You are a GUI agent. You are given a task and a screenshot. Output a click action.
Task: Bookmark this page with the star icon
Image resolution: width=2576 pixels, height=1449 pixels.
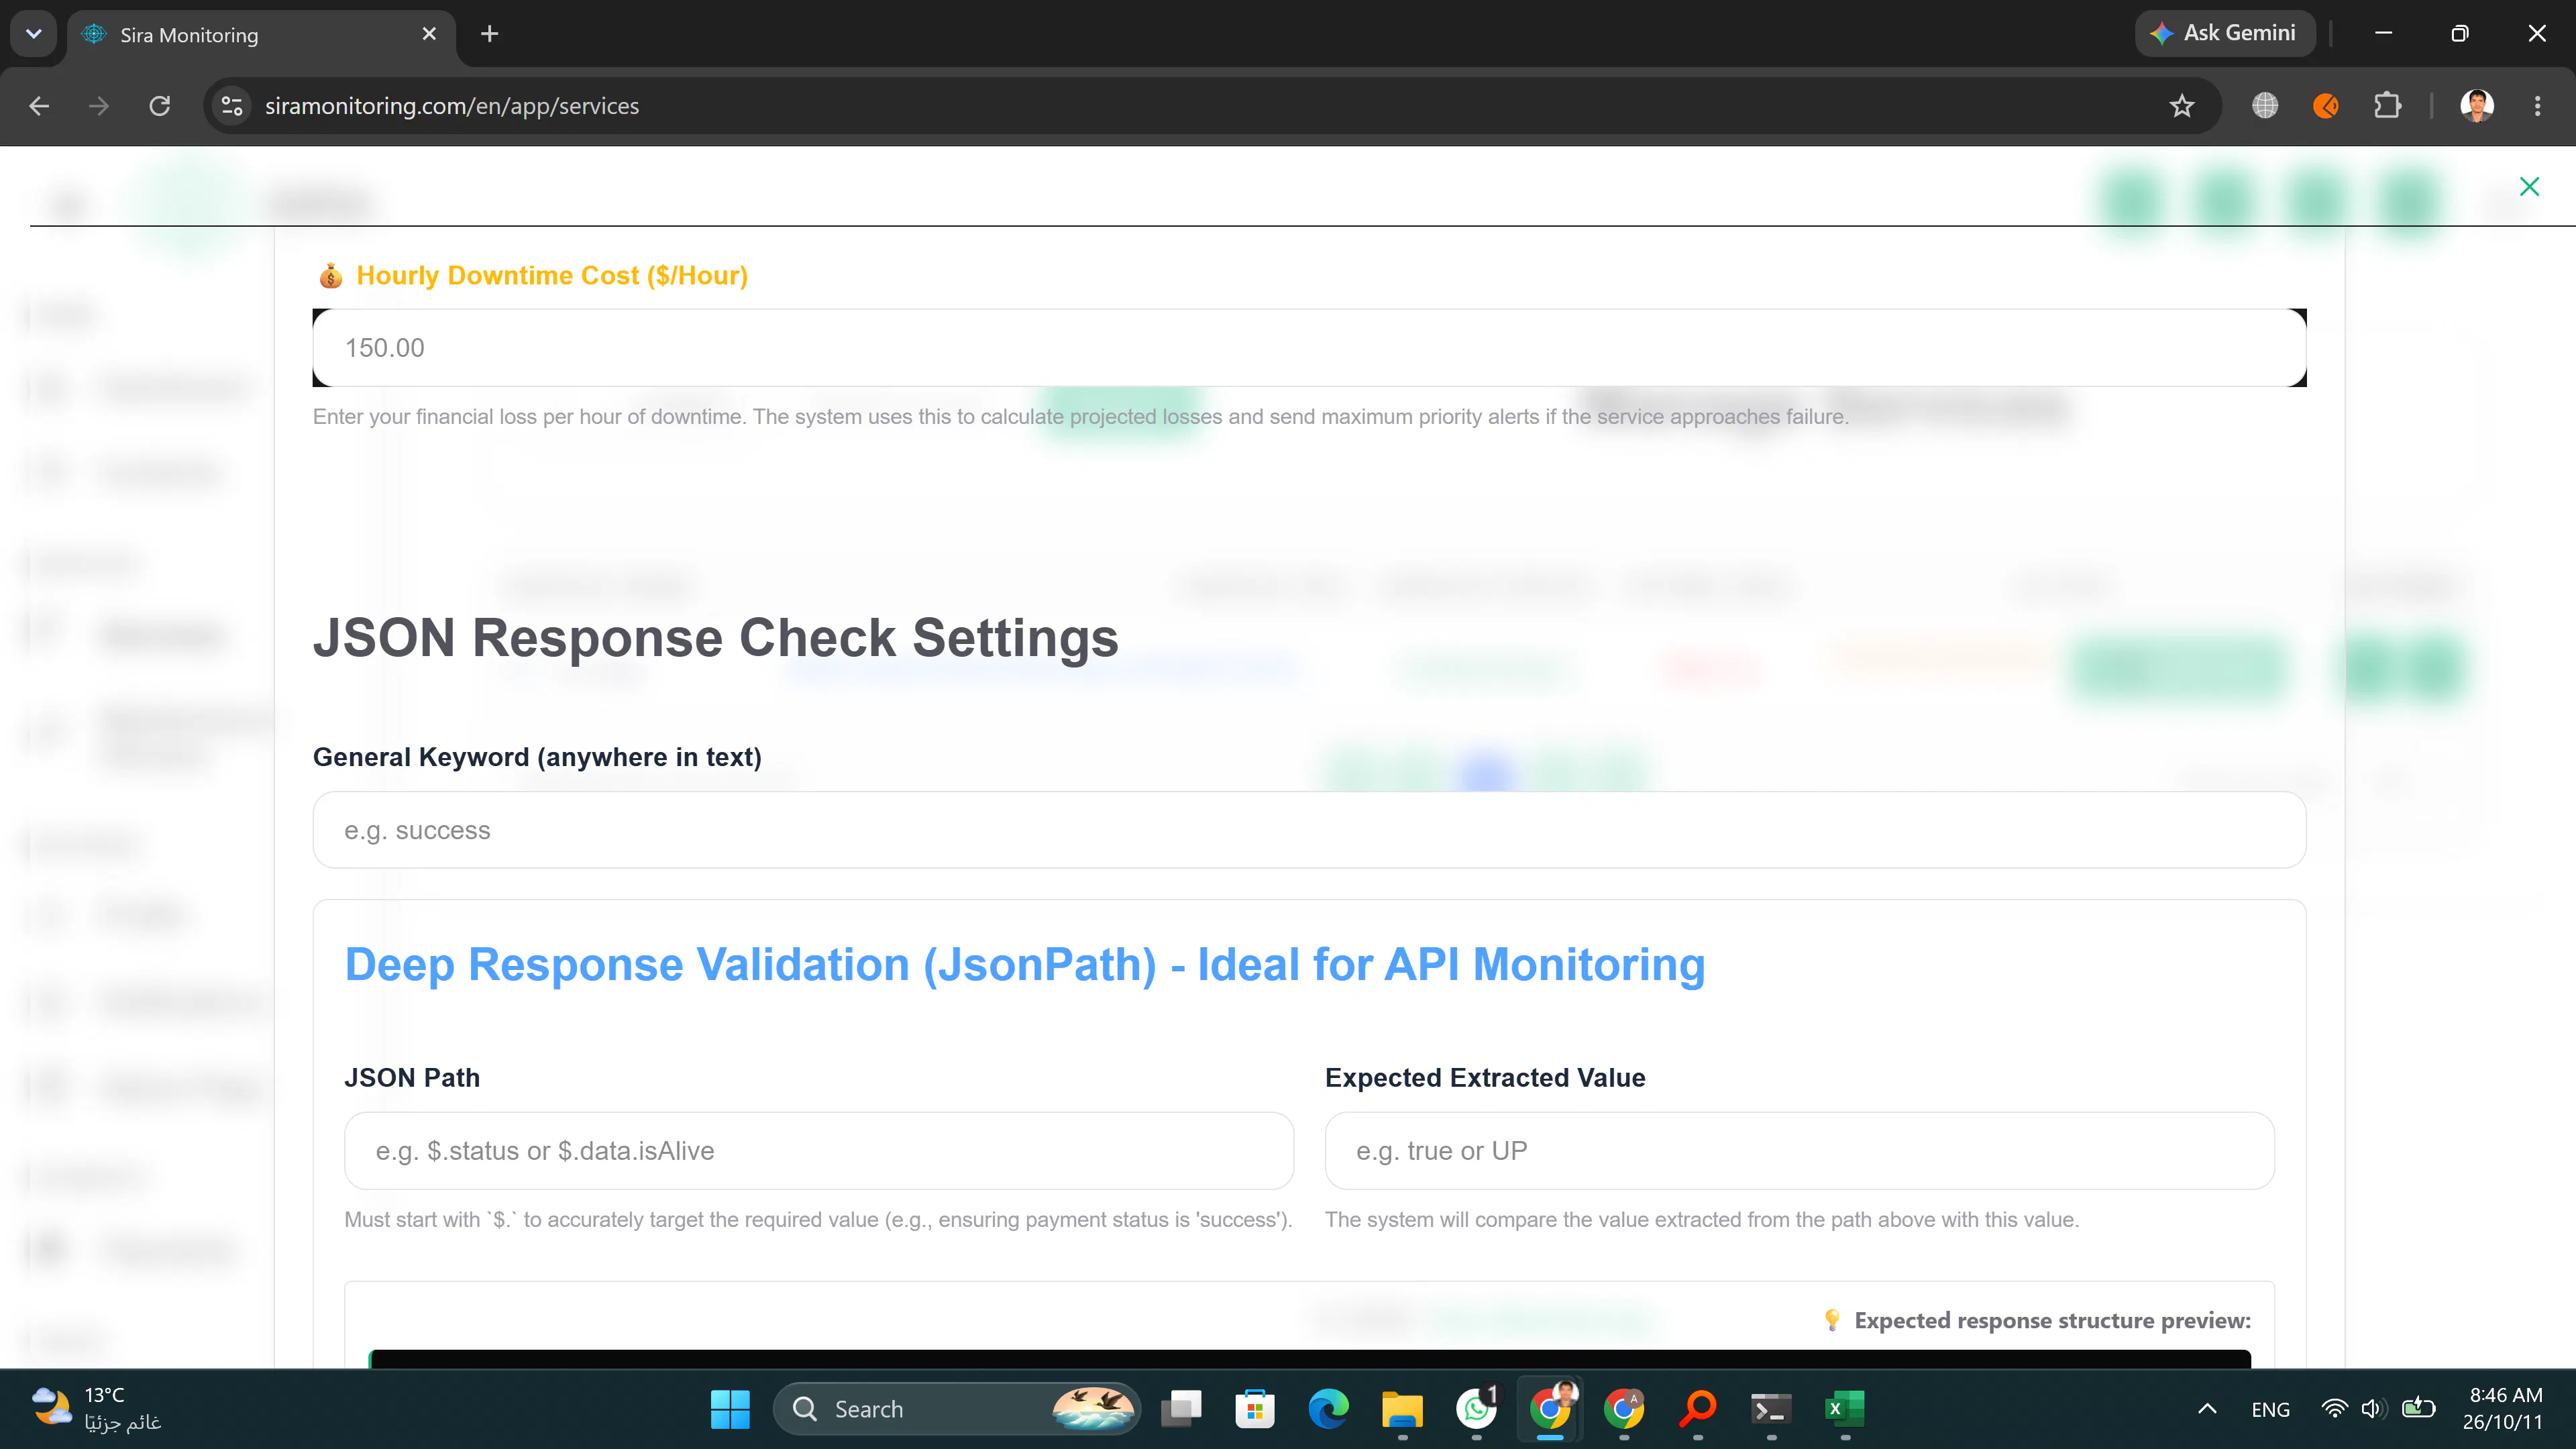2182,106
